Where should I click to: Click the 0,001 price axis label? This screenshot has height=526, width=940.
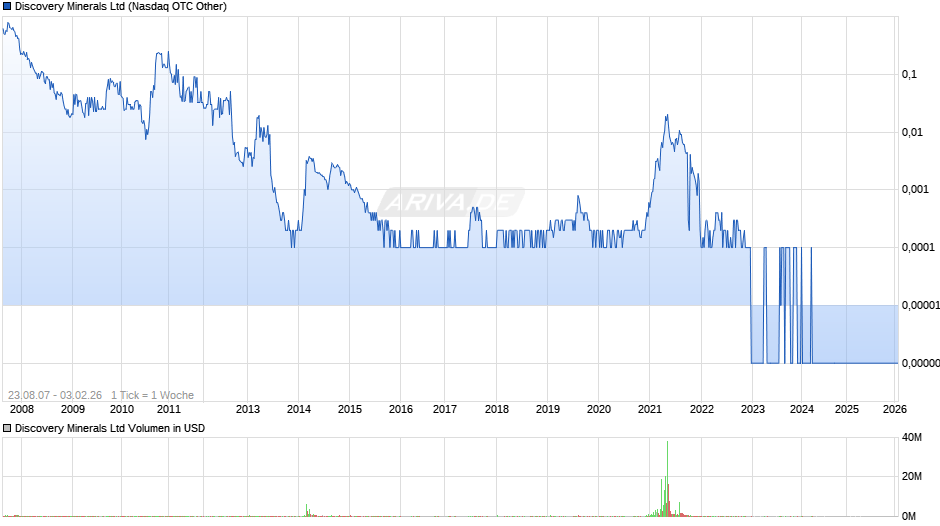tap(915, 190)
